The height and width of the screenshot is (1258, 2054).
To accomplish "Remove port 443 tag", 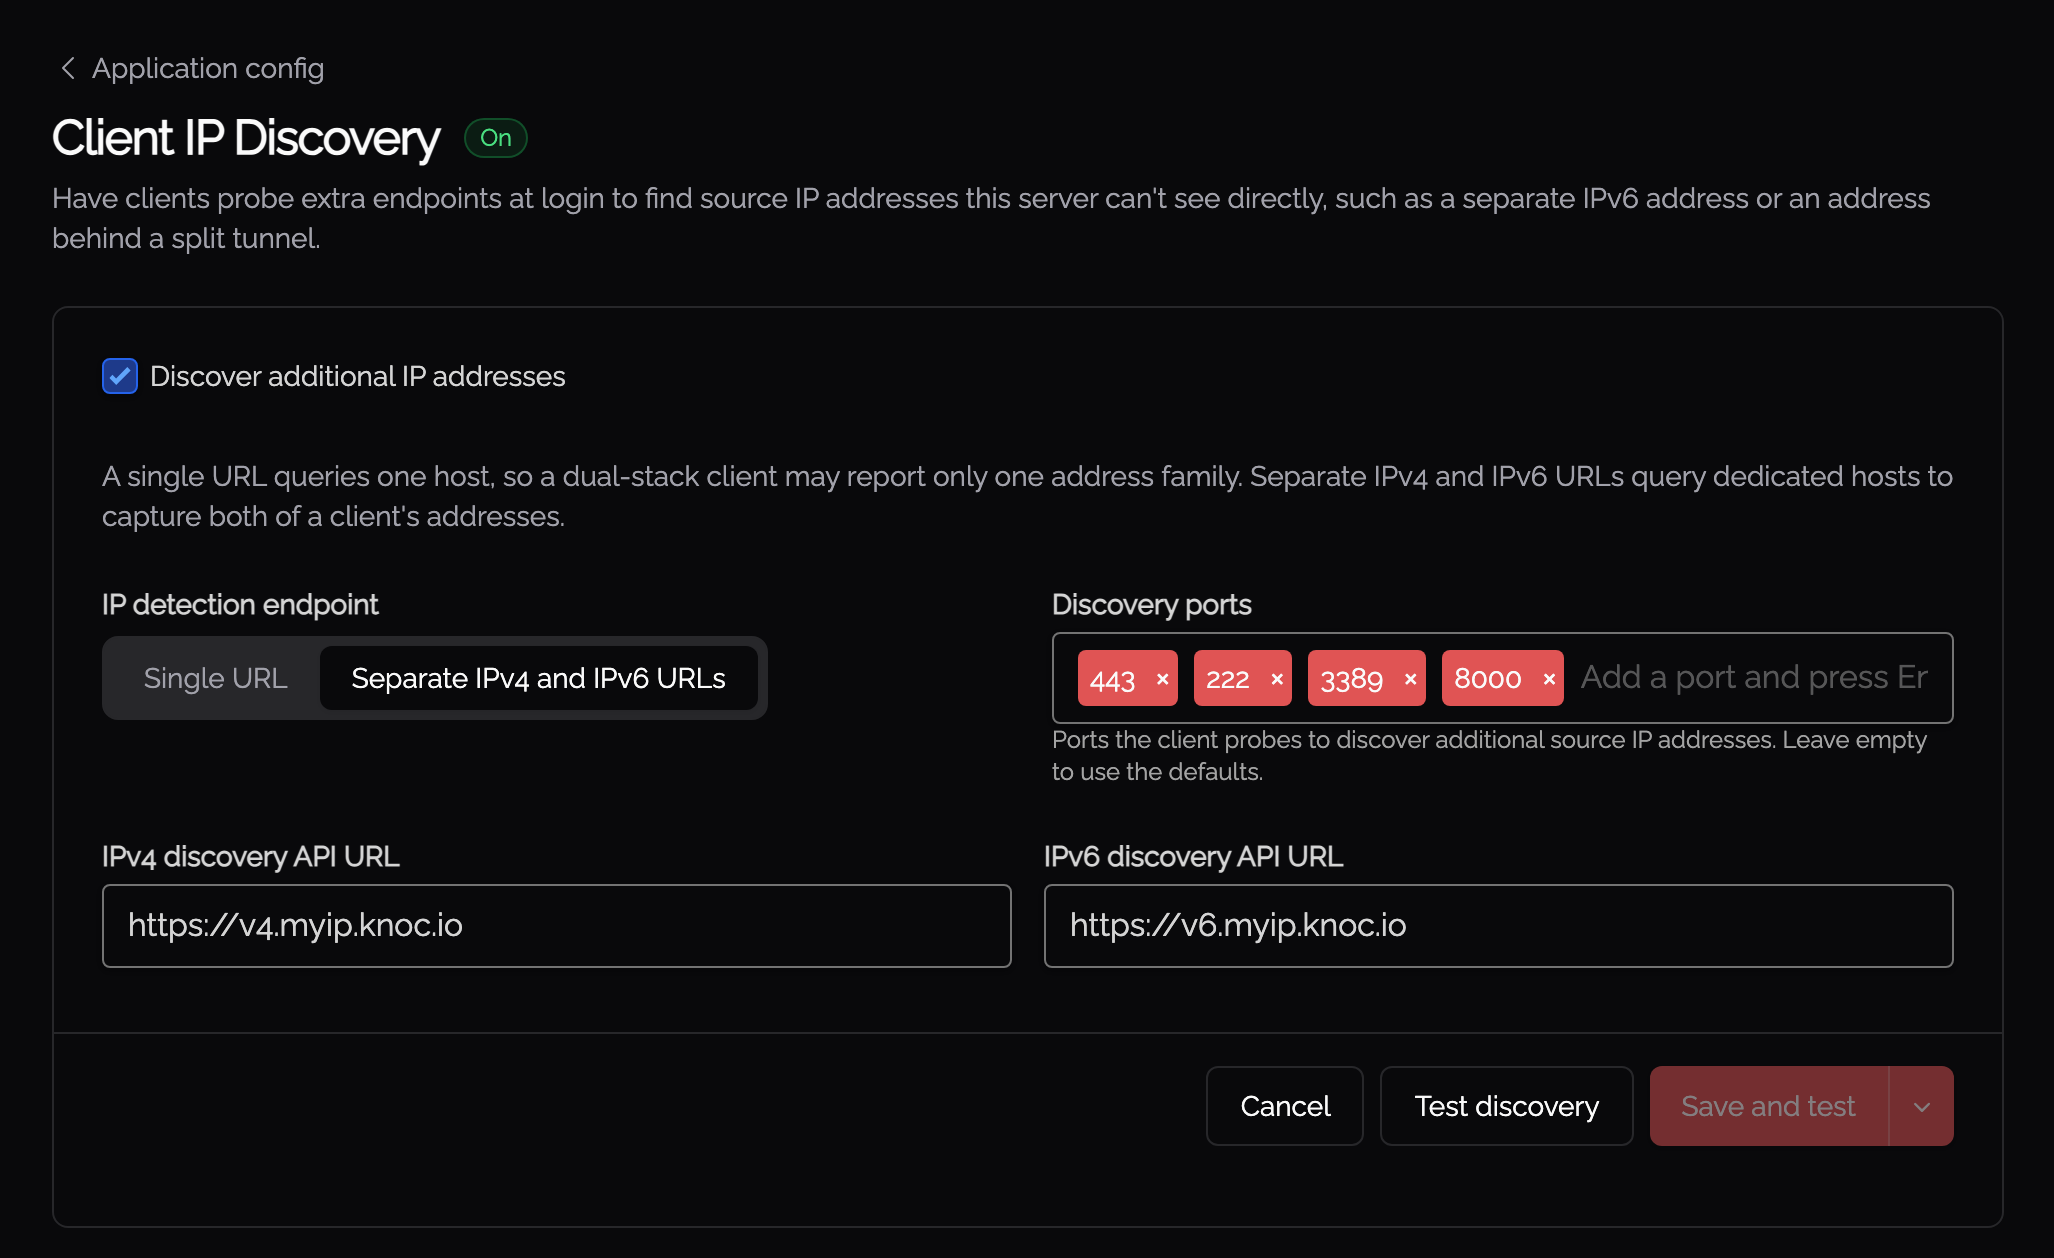I will click(1162, 679).
